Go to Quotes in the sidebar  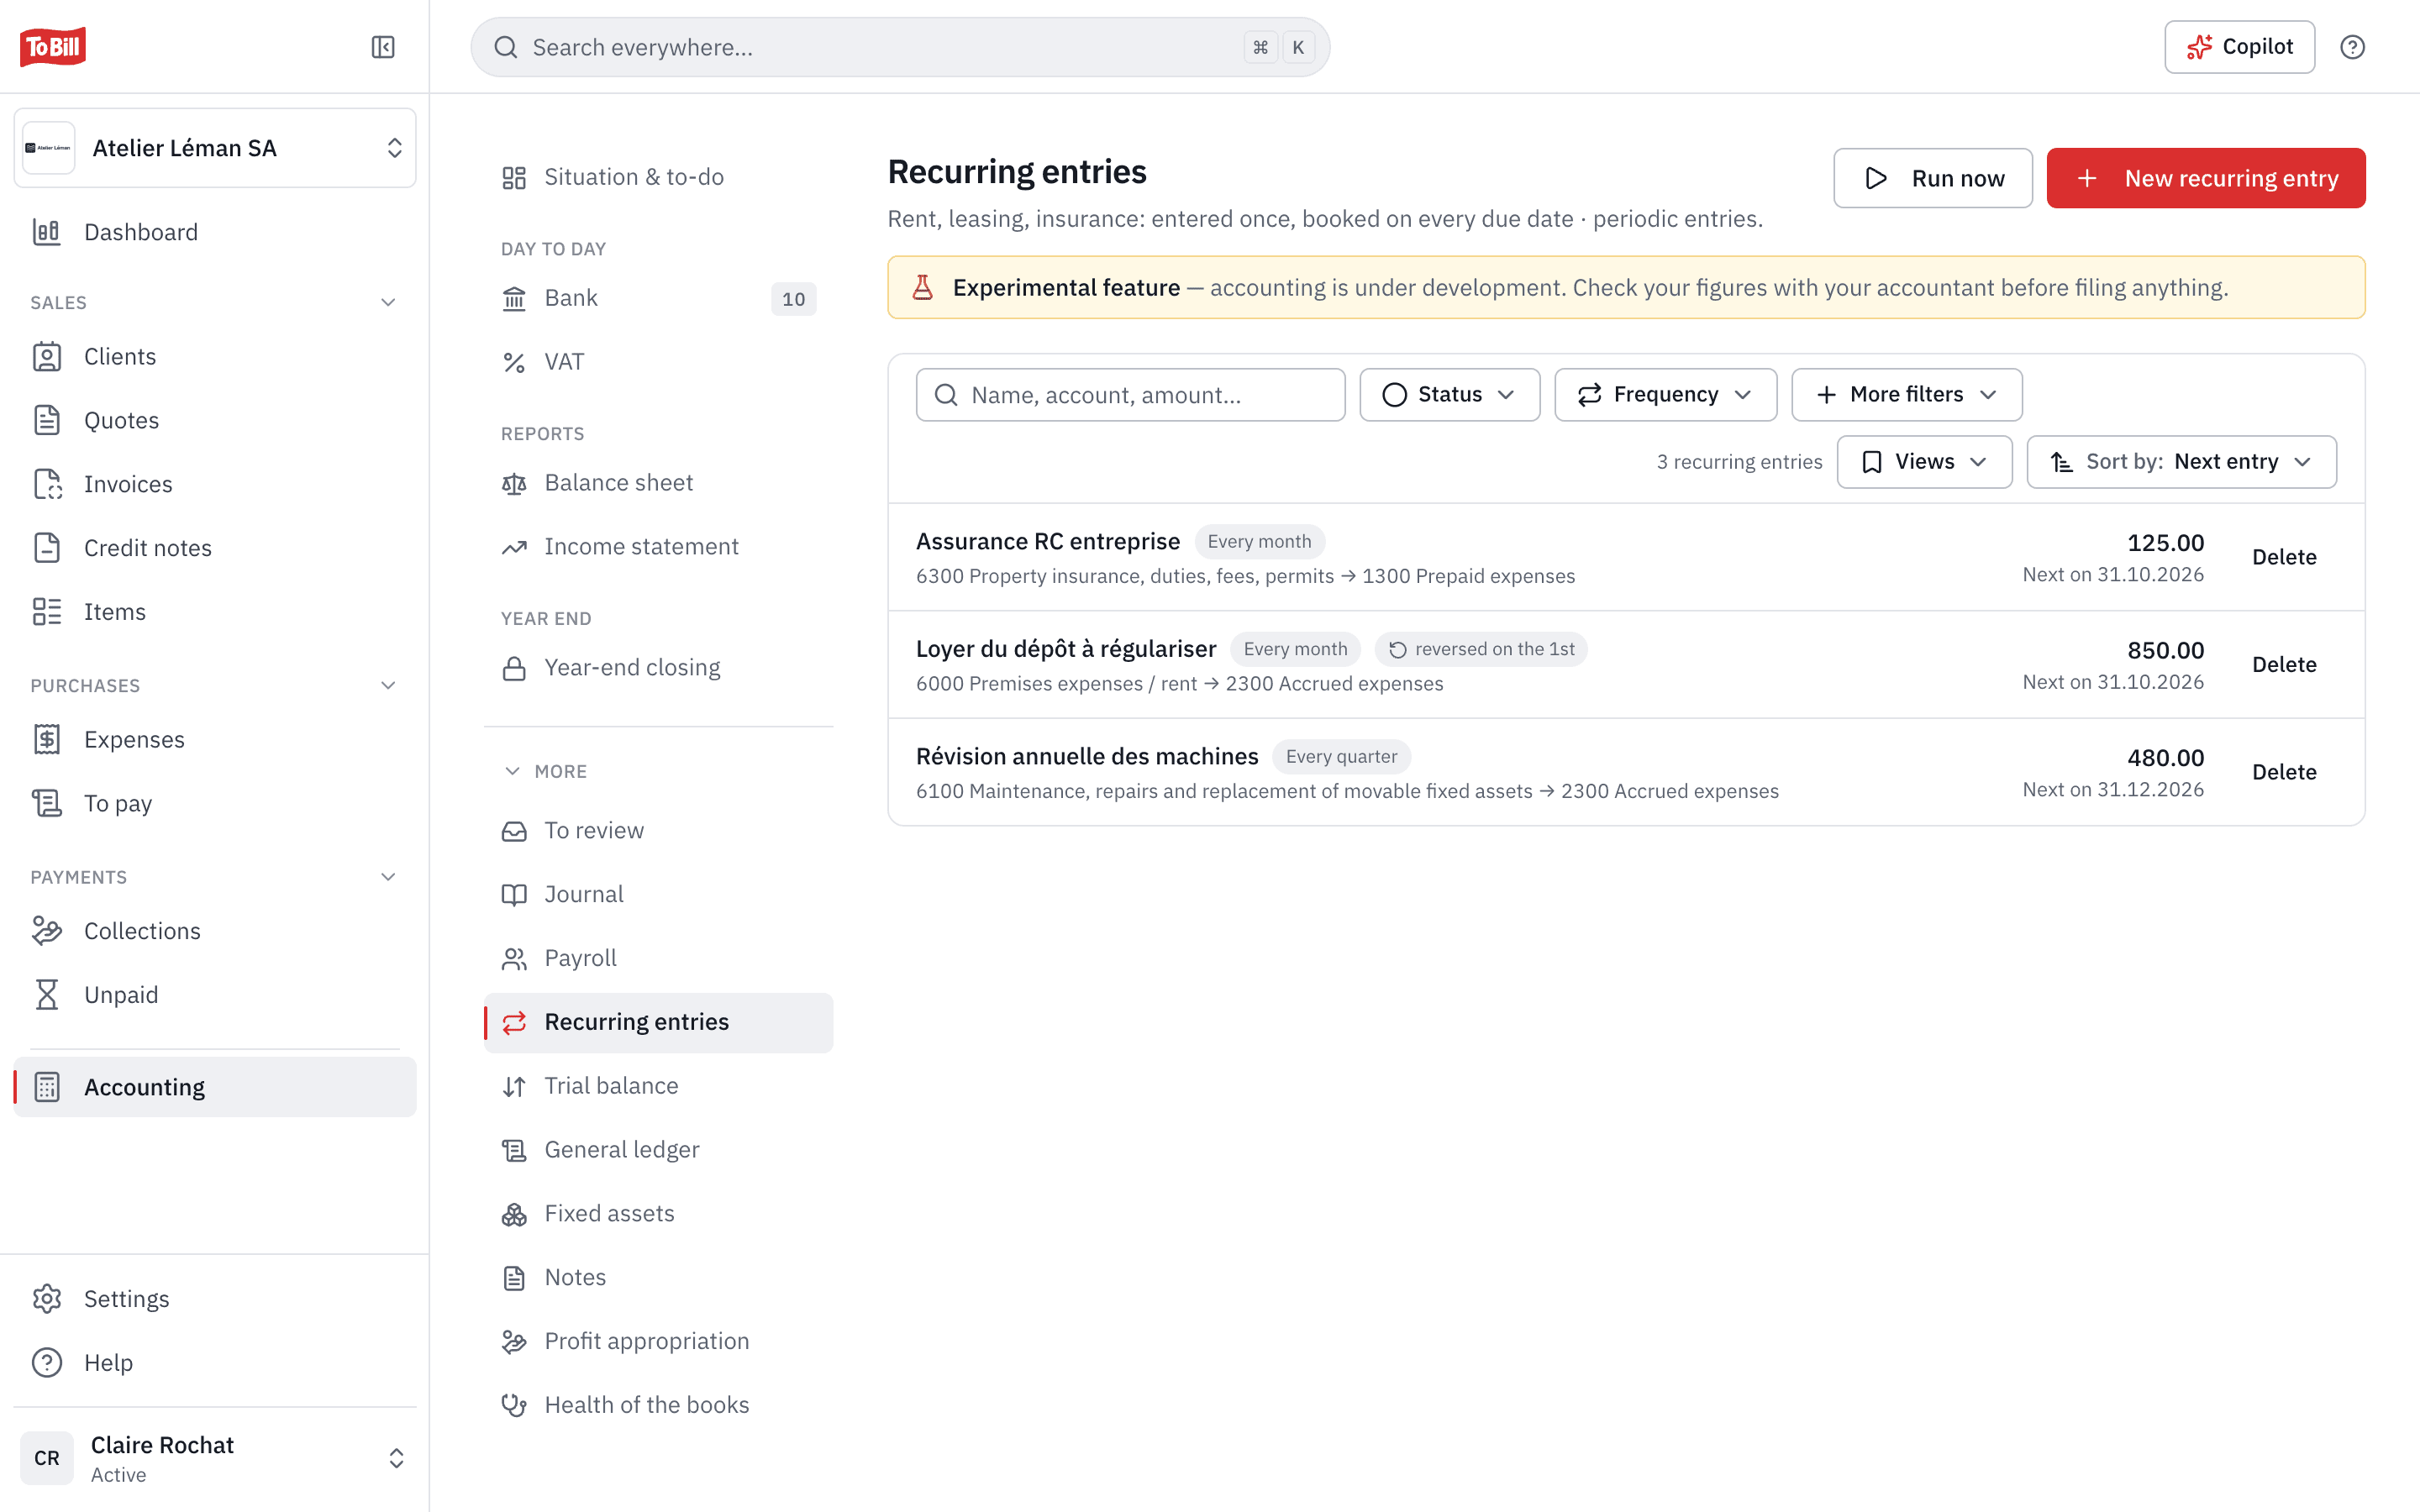coord(215,420)
